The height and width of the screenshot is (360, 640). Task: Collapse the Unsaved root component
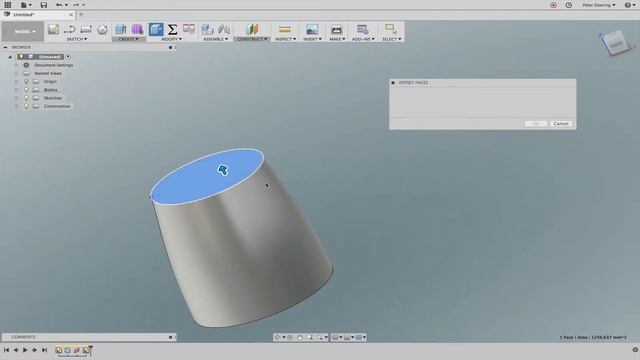[x=10, y=57]
